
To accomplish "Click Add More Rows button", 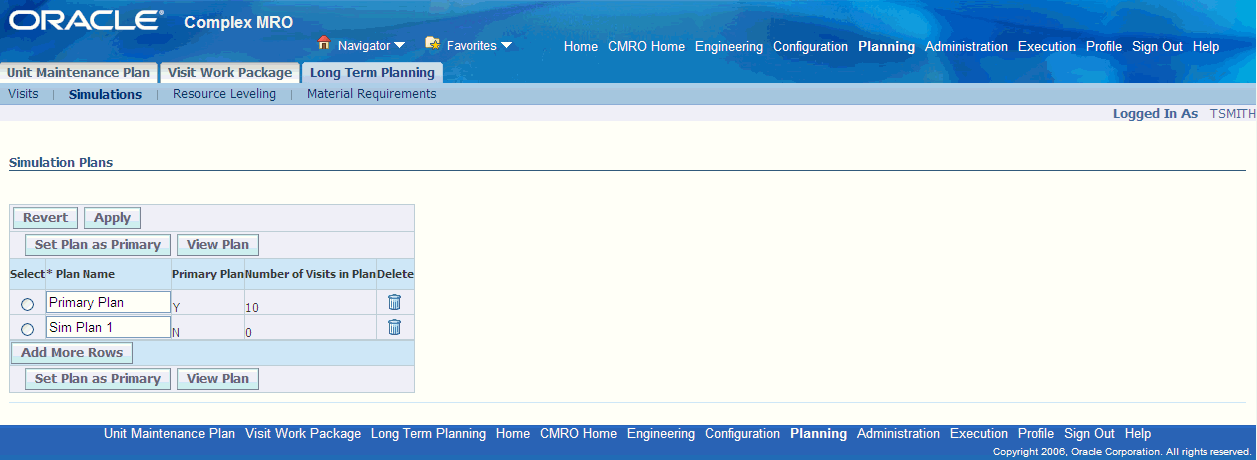I will [x=72, y=353].
